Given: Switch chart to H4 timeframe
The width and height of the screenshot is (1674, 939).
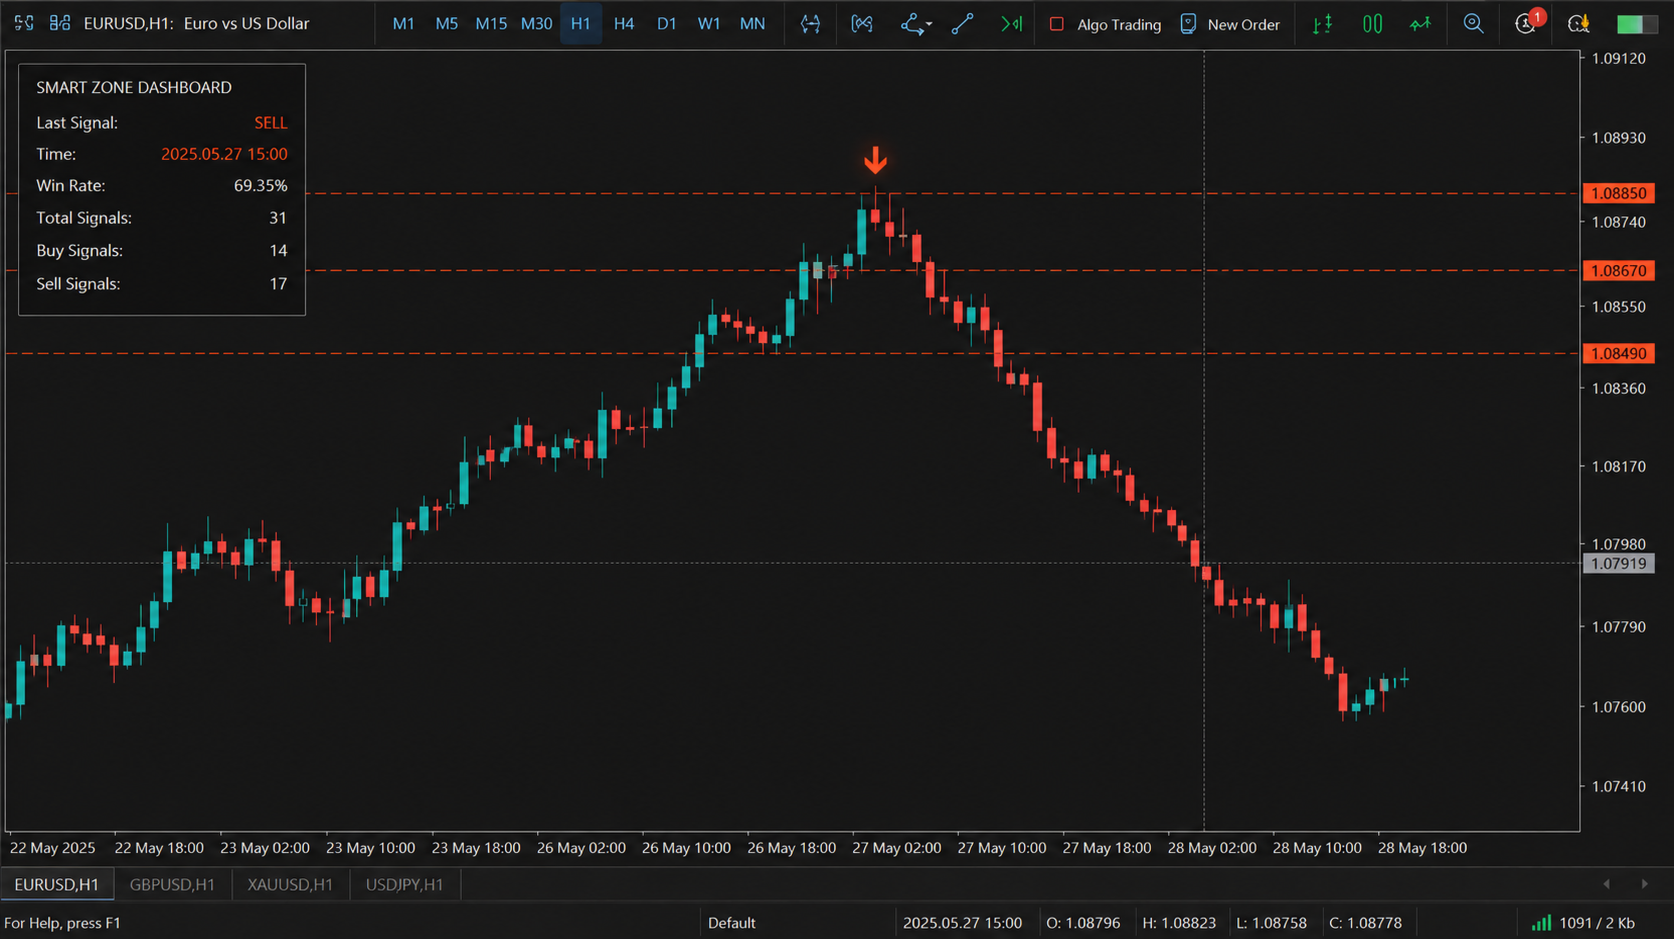Looking at the screenshot, I should point(624,23).
